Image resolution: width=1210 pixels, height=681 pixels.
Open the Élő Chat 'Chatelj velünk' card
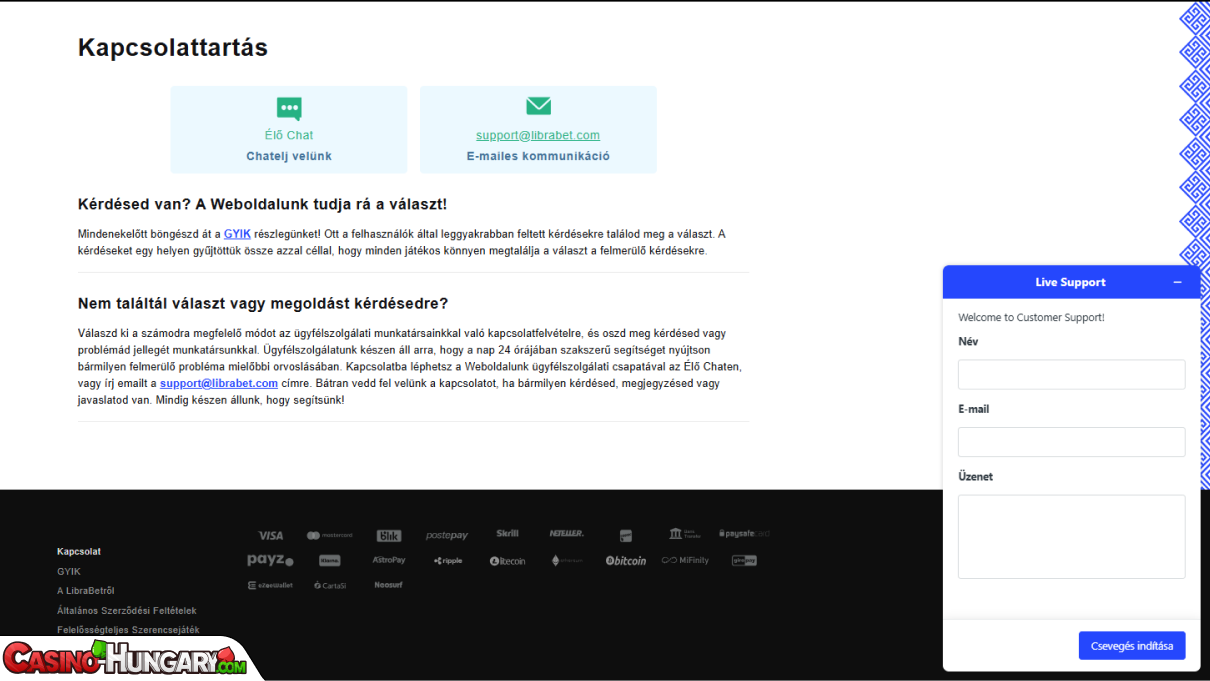pyautogui.click(x=289, y=130)
